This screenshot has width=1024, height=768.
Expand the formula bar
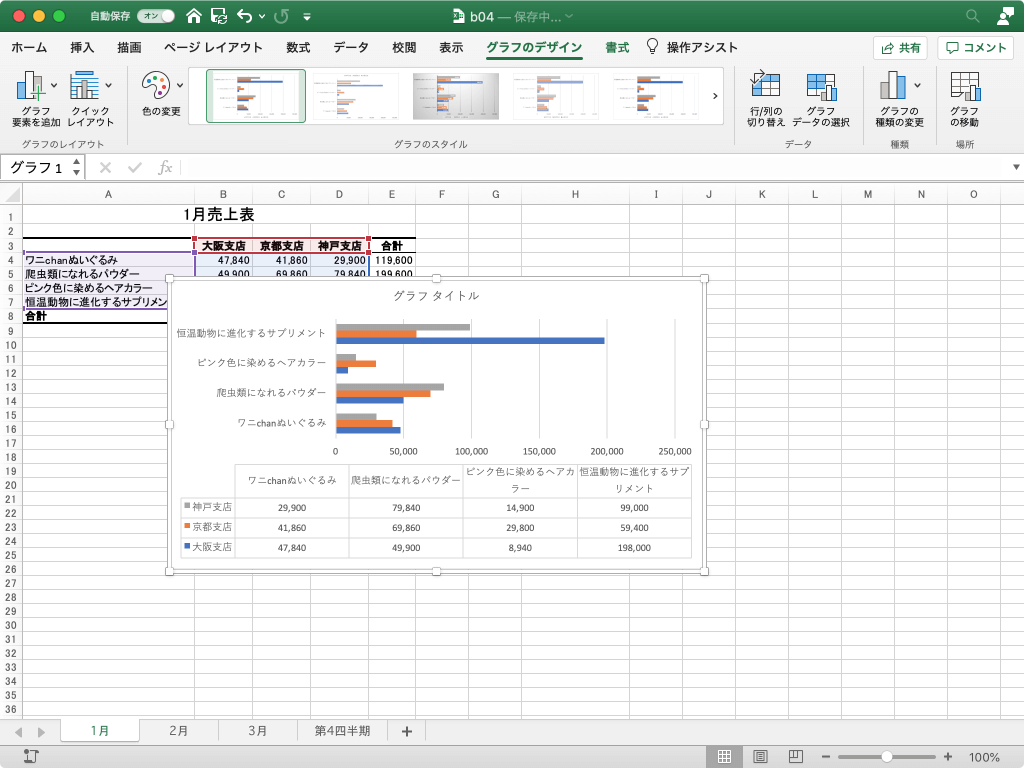pyautogui.click(x=1016, y=167)
